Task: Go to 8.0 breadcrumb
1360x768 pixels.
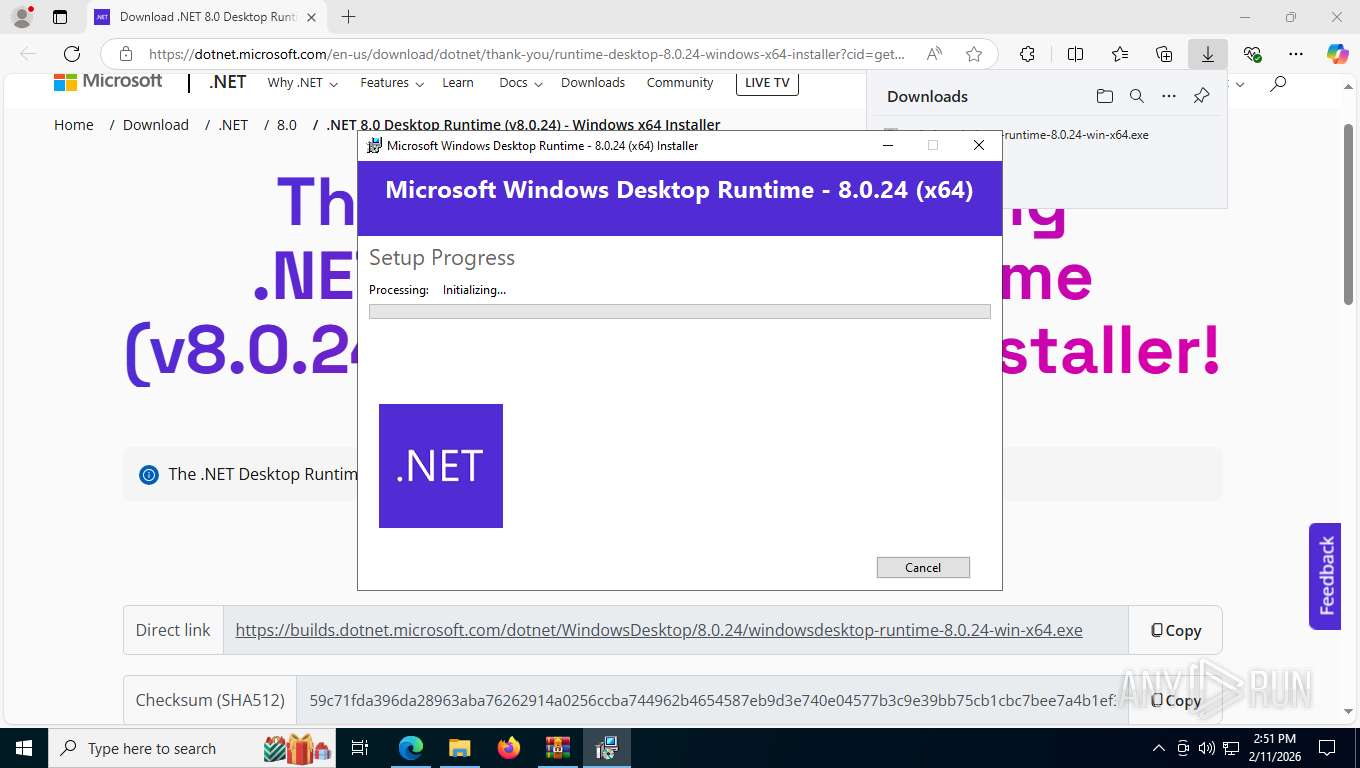Action: [287, 125]
